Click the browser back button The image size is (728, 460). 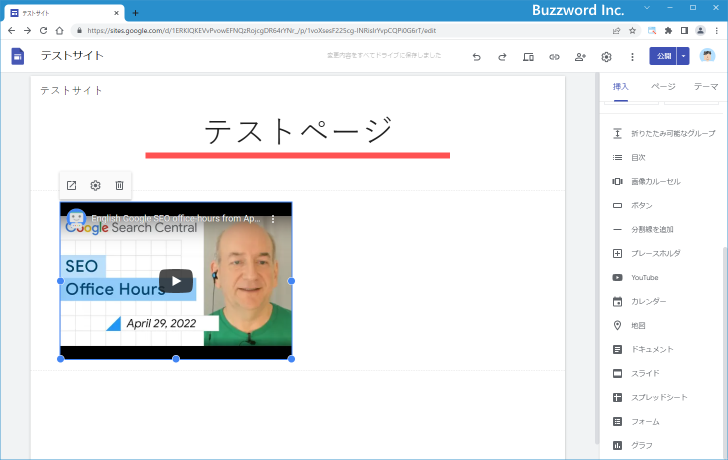(x=12, y=31)
